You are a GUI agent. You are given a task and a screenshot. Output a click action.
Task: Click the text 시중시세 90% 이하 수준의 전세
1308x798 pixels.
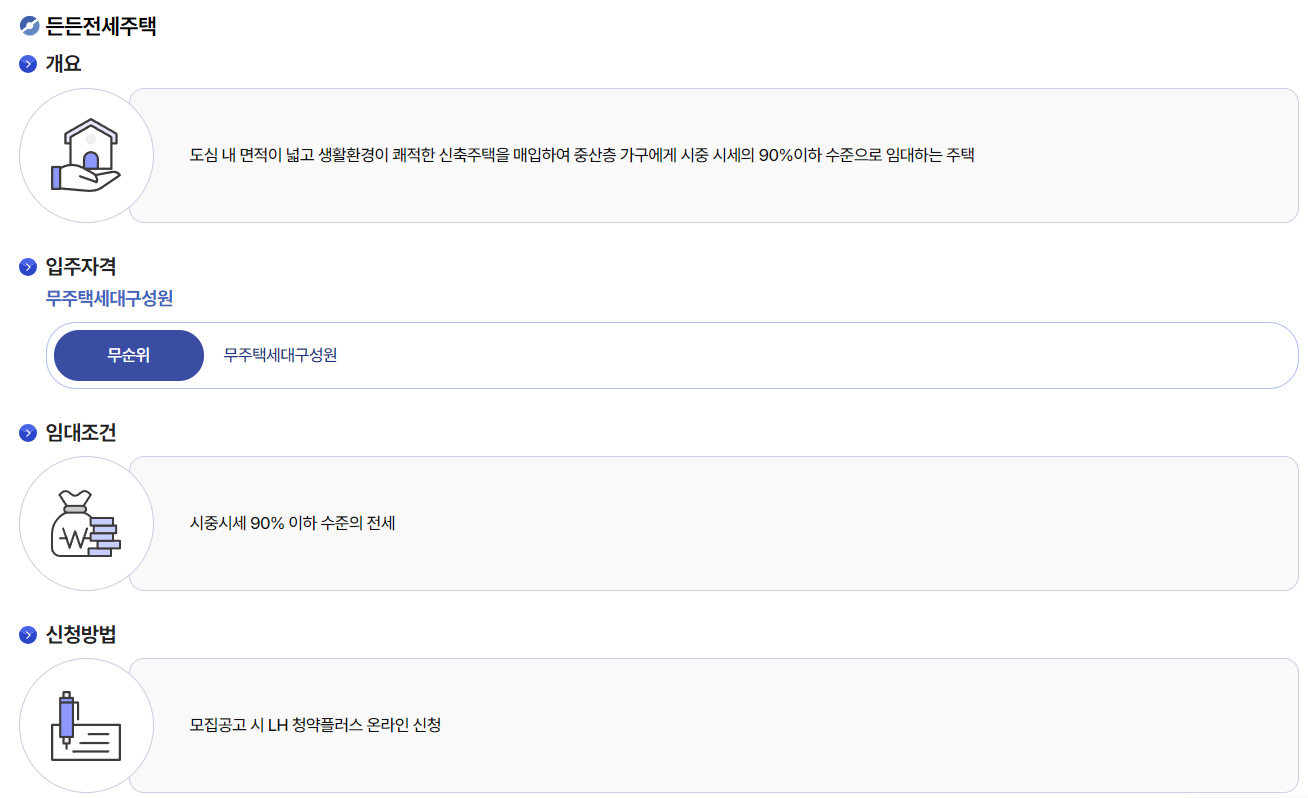[x=293, y=523]
